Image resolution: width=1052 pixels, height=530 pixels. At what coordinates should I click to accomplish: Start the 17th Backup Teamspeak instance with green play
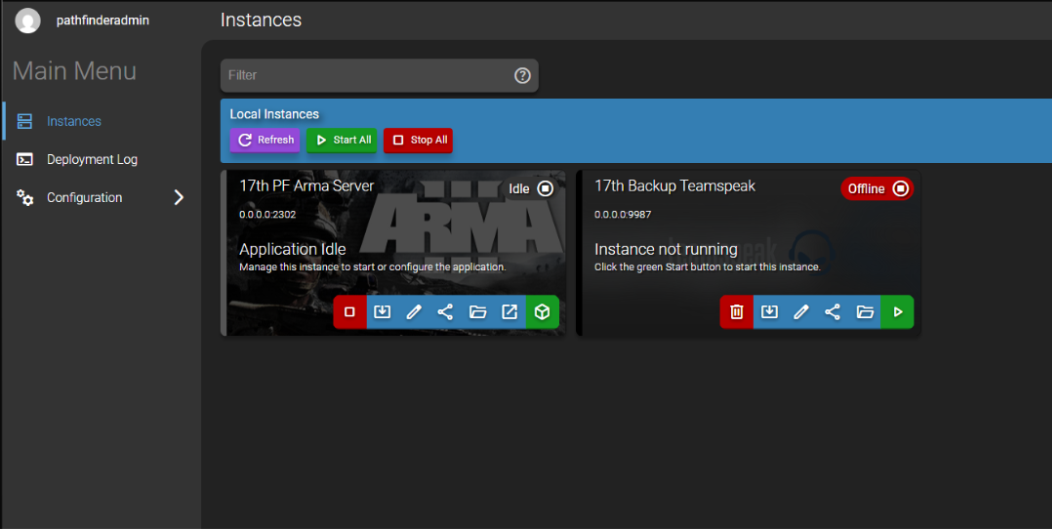898,312
